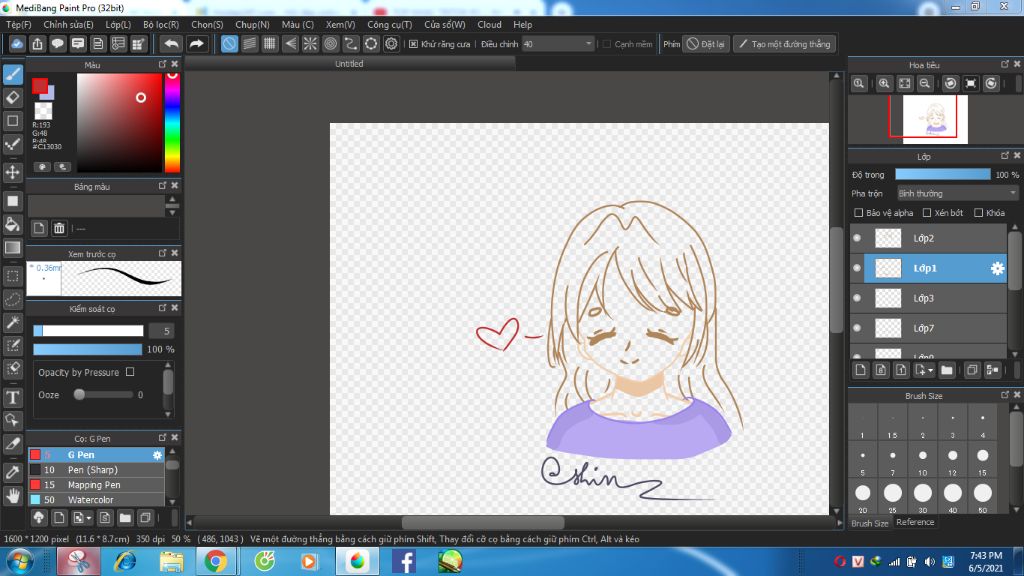1024x576 pixels.
Task: Click Tạo một đường thẳng button
Action: (x=784, y=44)
